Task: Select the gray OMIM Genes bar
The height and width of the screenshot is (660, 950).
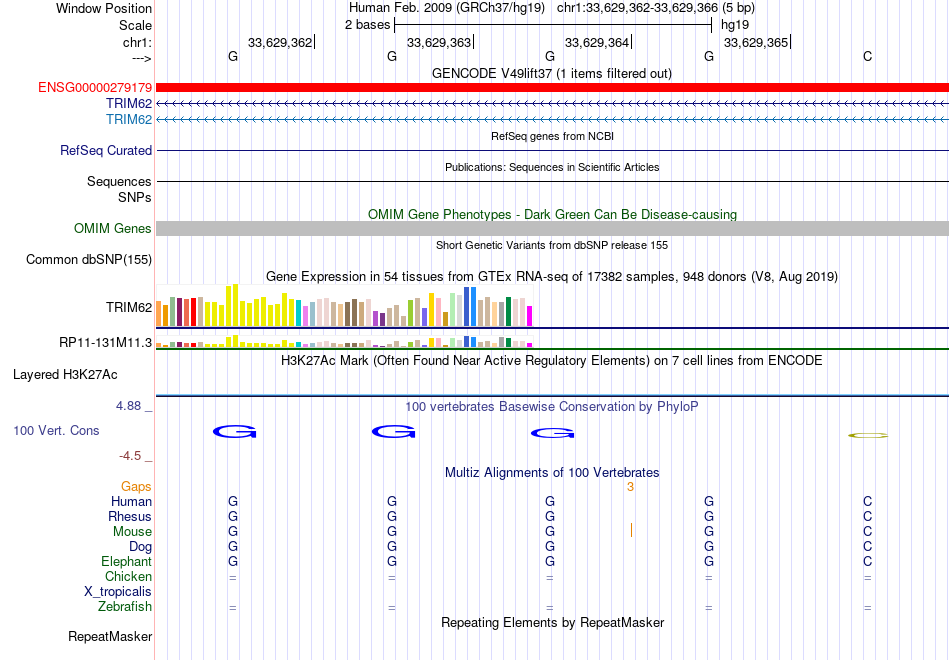Action: [x=552, y=228]
